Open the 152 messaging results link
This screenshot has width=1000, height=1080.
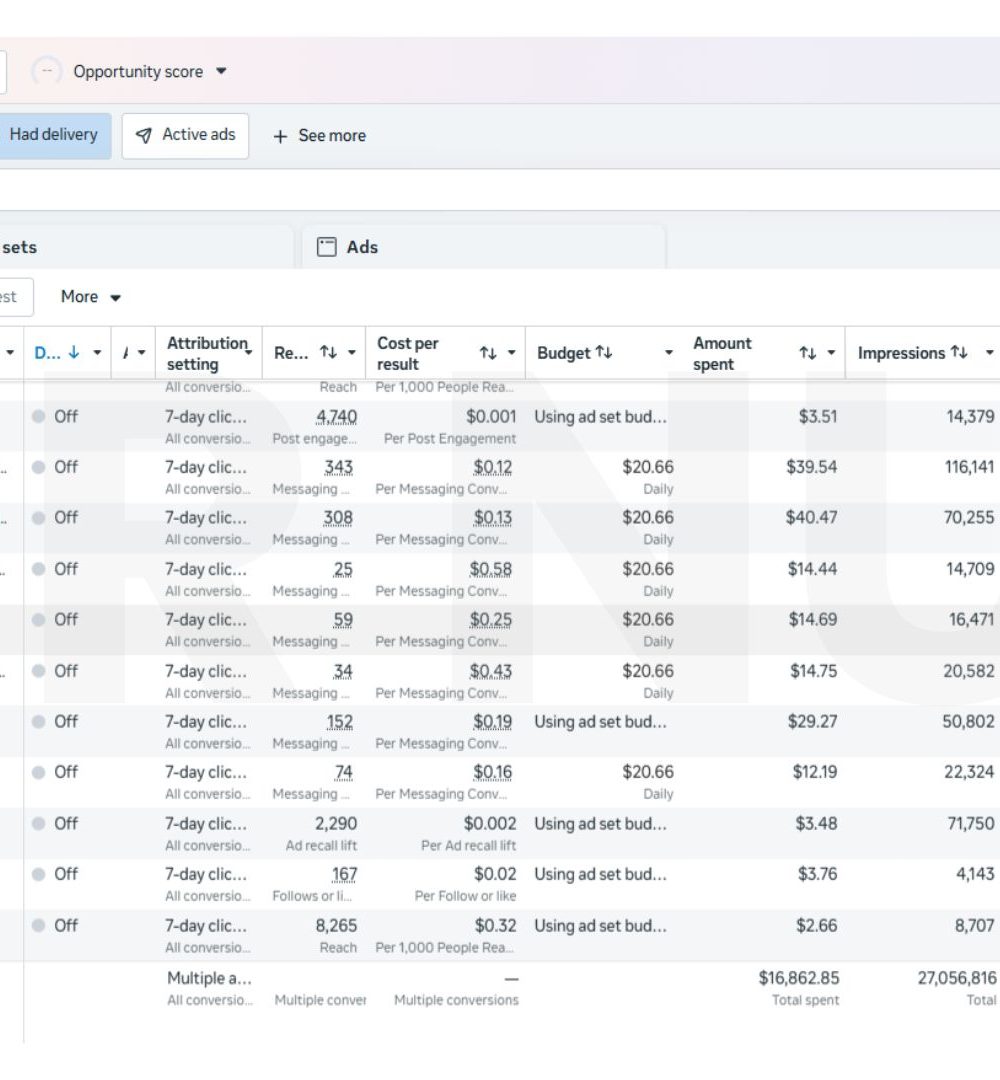click(340, 722)
